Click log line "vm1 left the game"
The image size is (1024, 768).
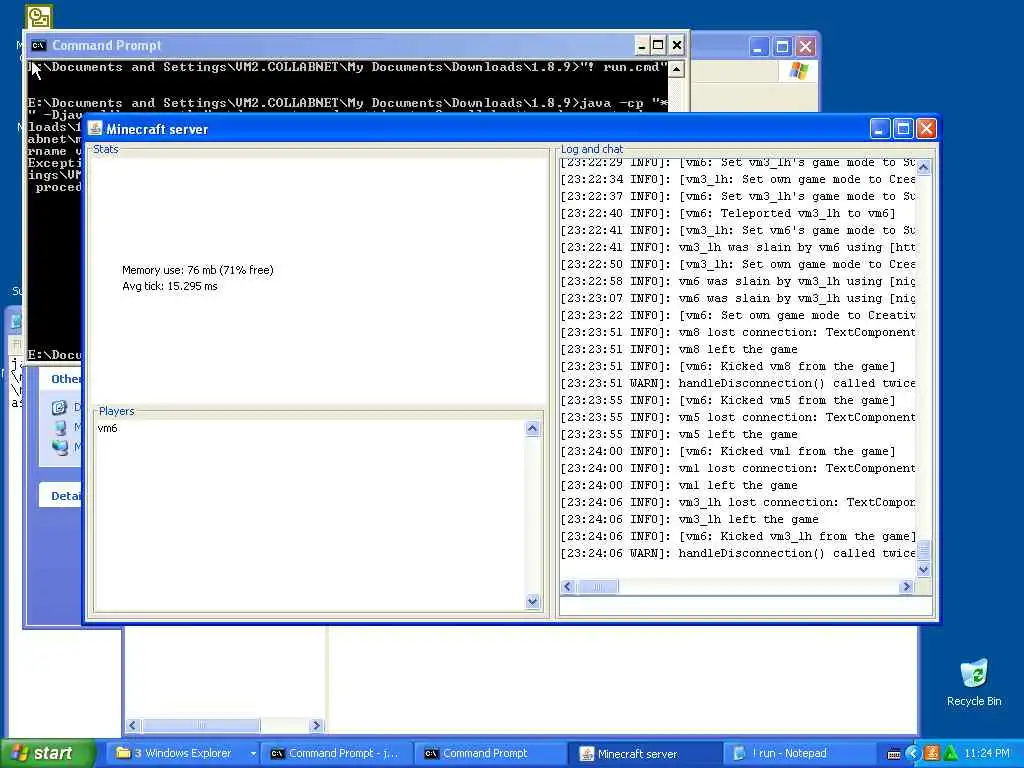point(679,485)
